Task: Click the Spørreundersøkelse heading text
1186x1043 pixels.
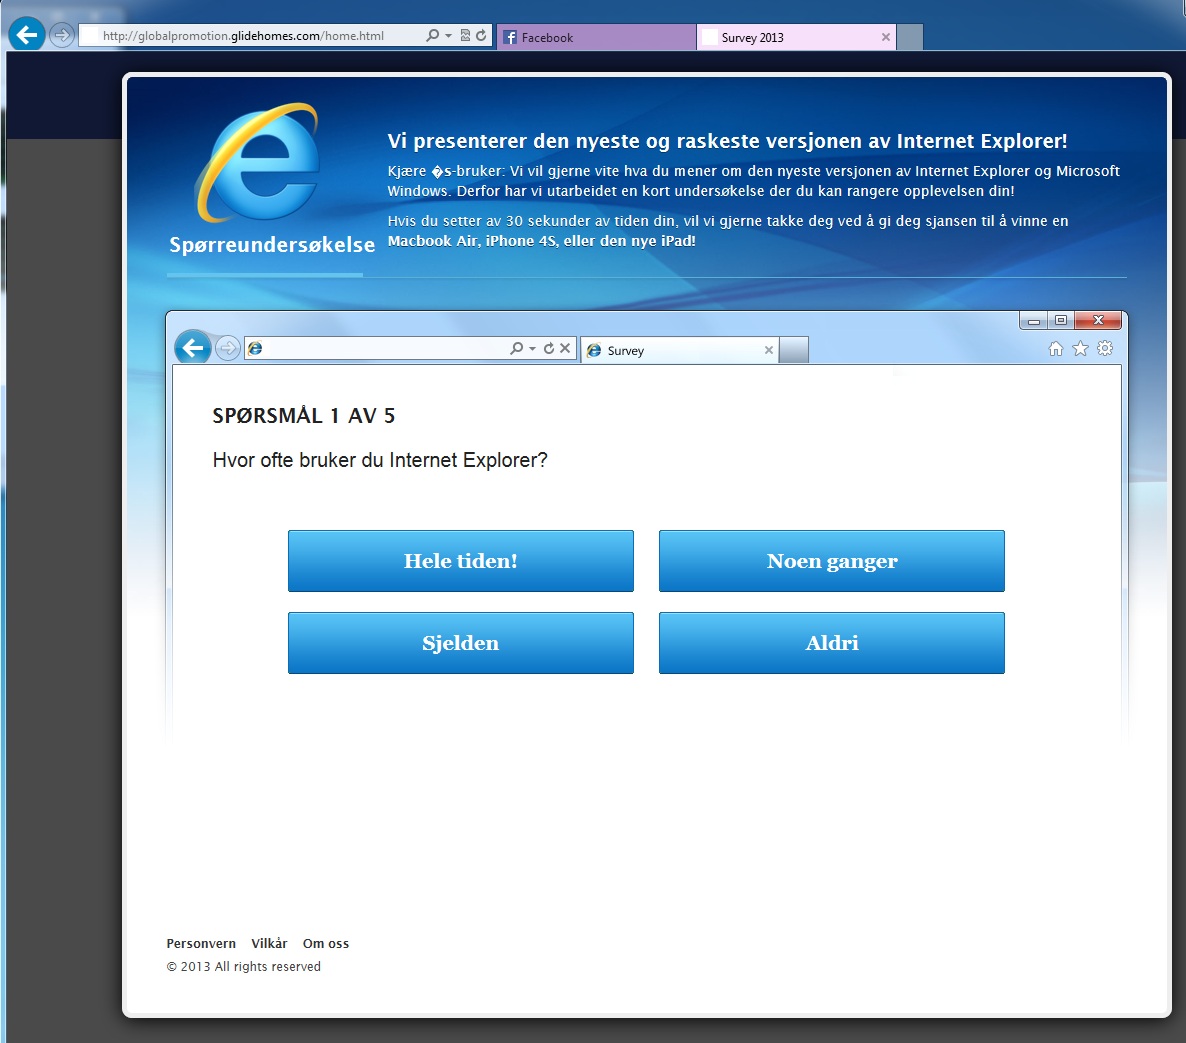Action: (x=272, y=244)
